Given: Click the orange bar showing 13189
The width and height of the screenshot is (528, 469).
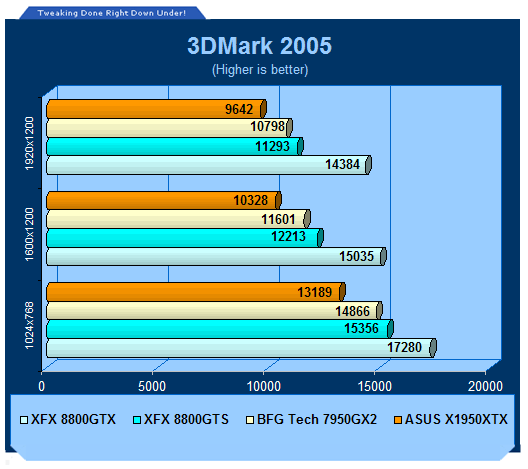Looking at the screenshot, I should [x=196, y=292].
